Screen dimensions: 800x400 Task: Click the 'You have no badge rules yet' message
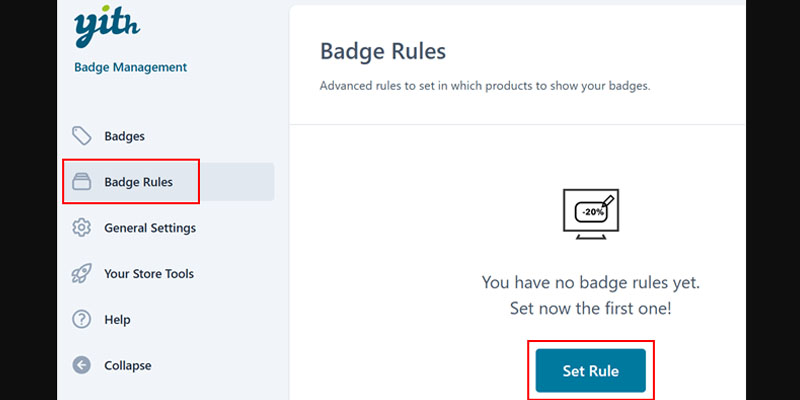tap(591, 282)
